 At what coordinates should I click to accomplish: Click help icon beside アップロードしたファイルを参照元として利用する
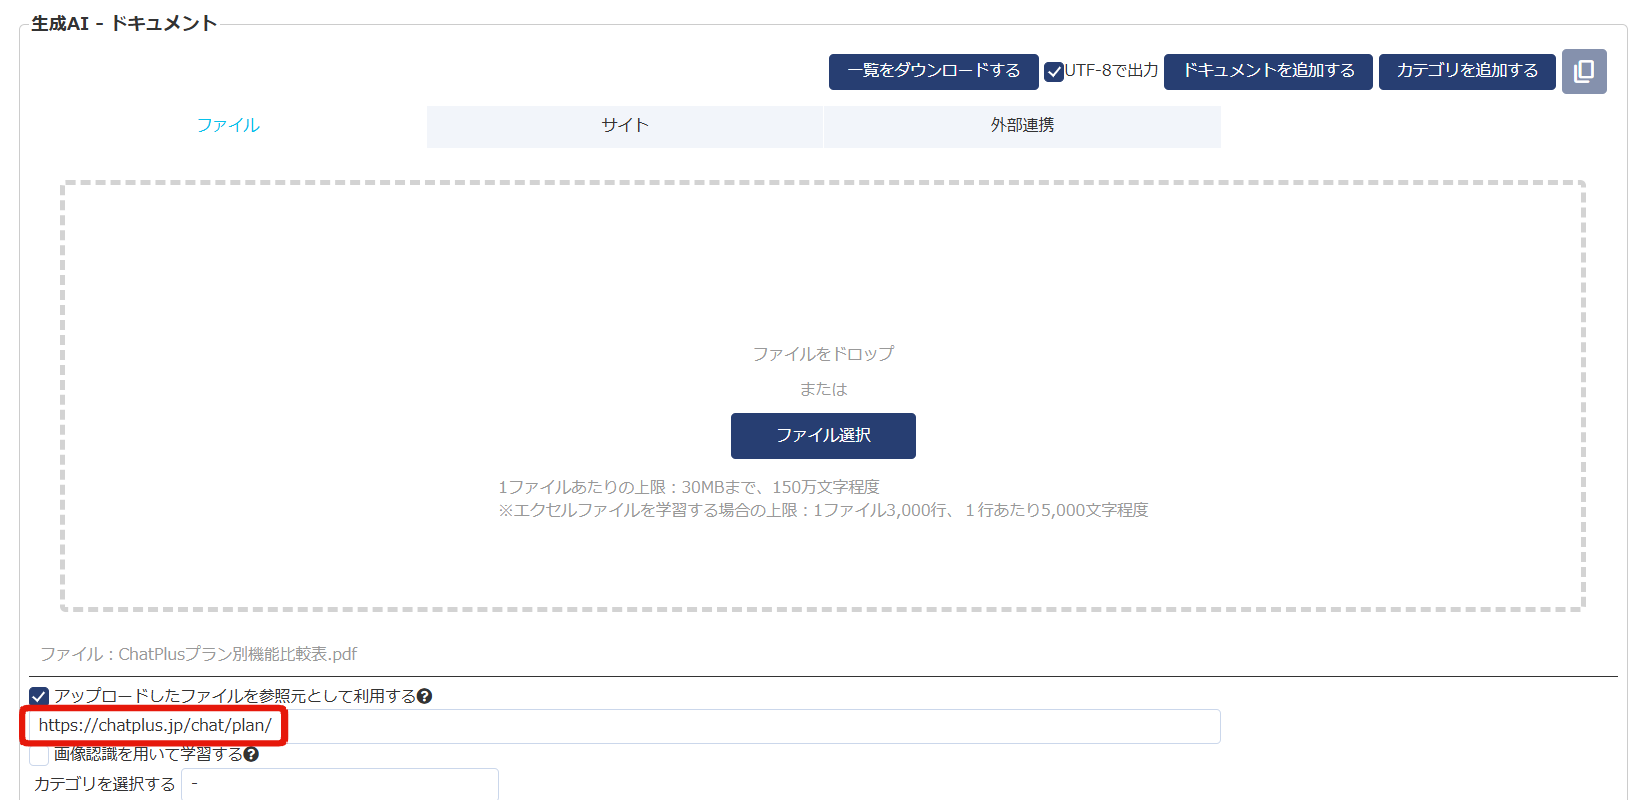425,696
